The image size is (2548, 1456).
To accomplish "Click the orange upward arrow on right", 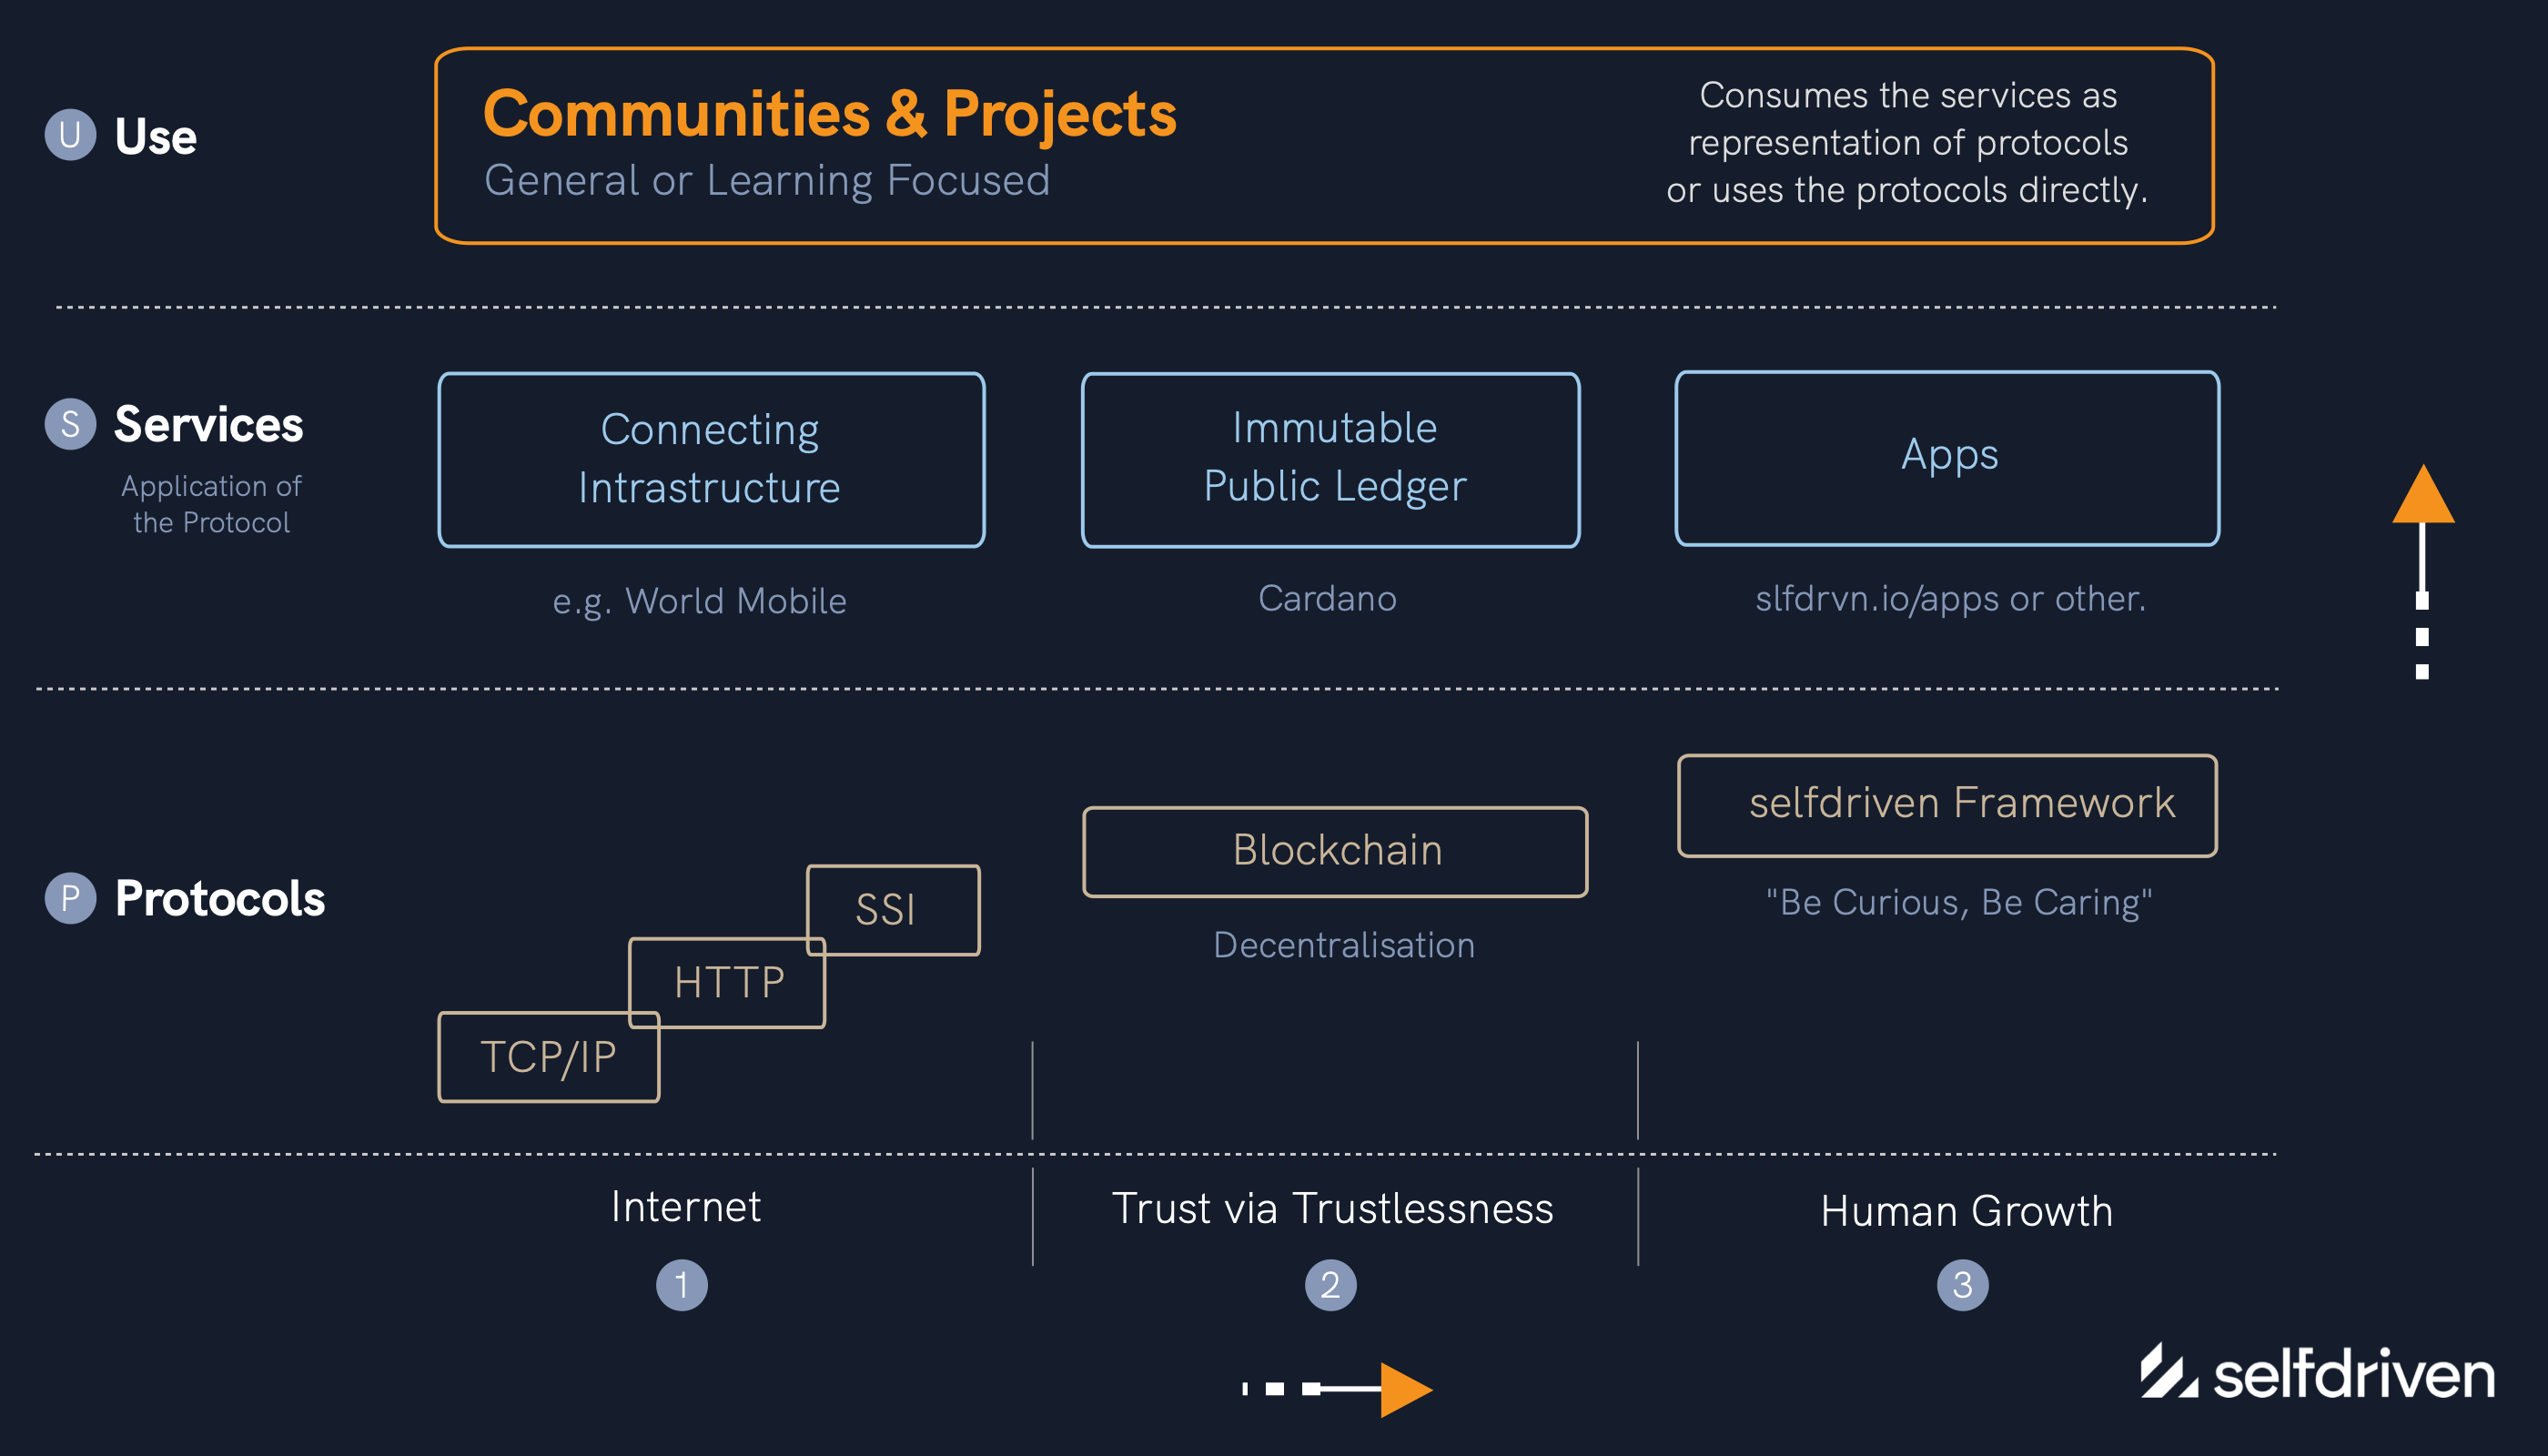I will (x=2422, y=498).
